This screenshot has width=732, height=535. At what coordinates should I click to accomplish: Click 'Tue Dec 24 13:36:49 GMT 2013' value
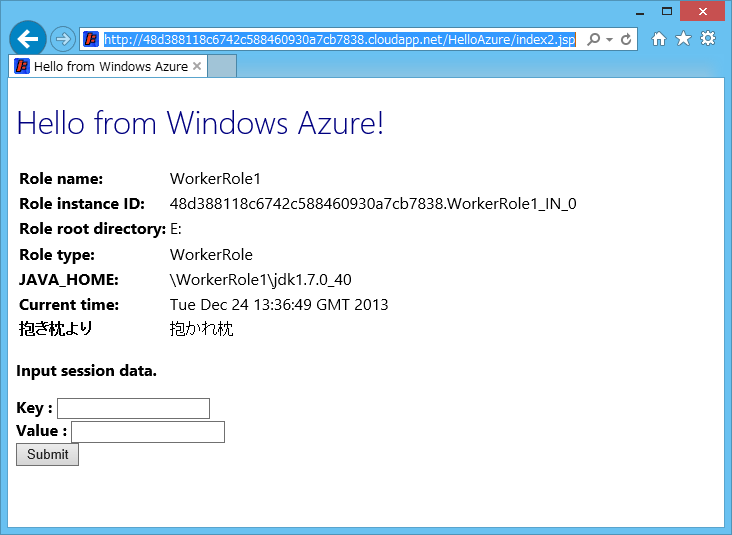click(x=279, y=305)
